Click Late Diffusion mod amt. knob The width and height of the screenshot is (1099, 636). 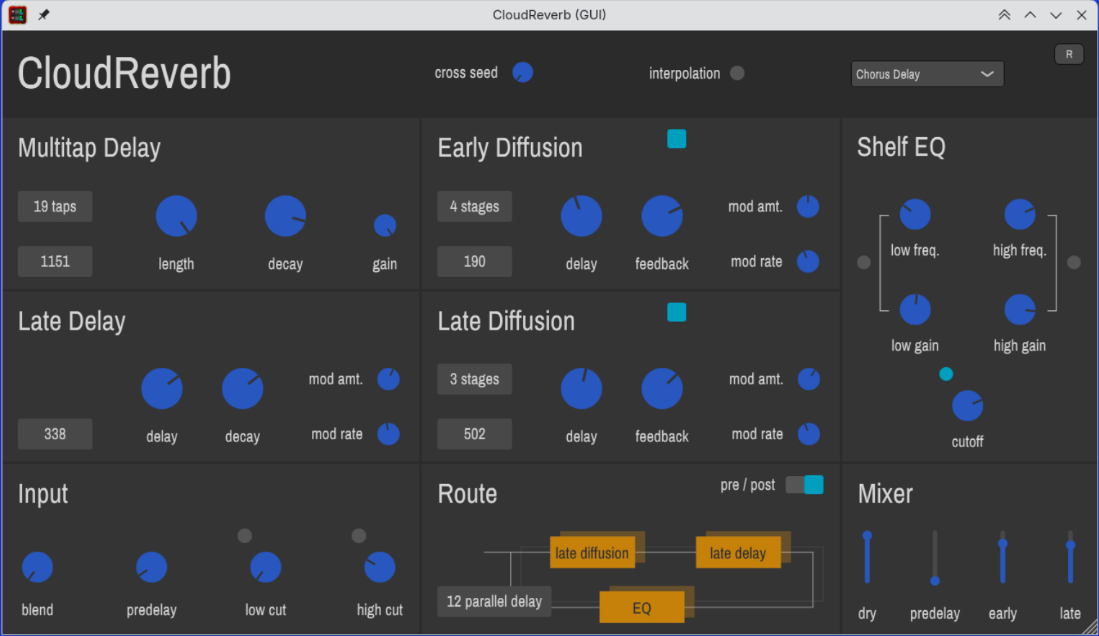pyautogui.click(x=809, y=379)
